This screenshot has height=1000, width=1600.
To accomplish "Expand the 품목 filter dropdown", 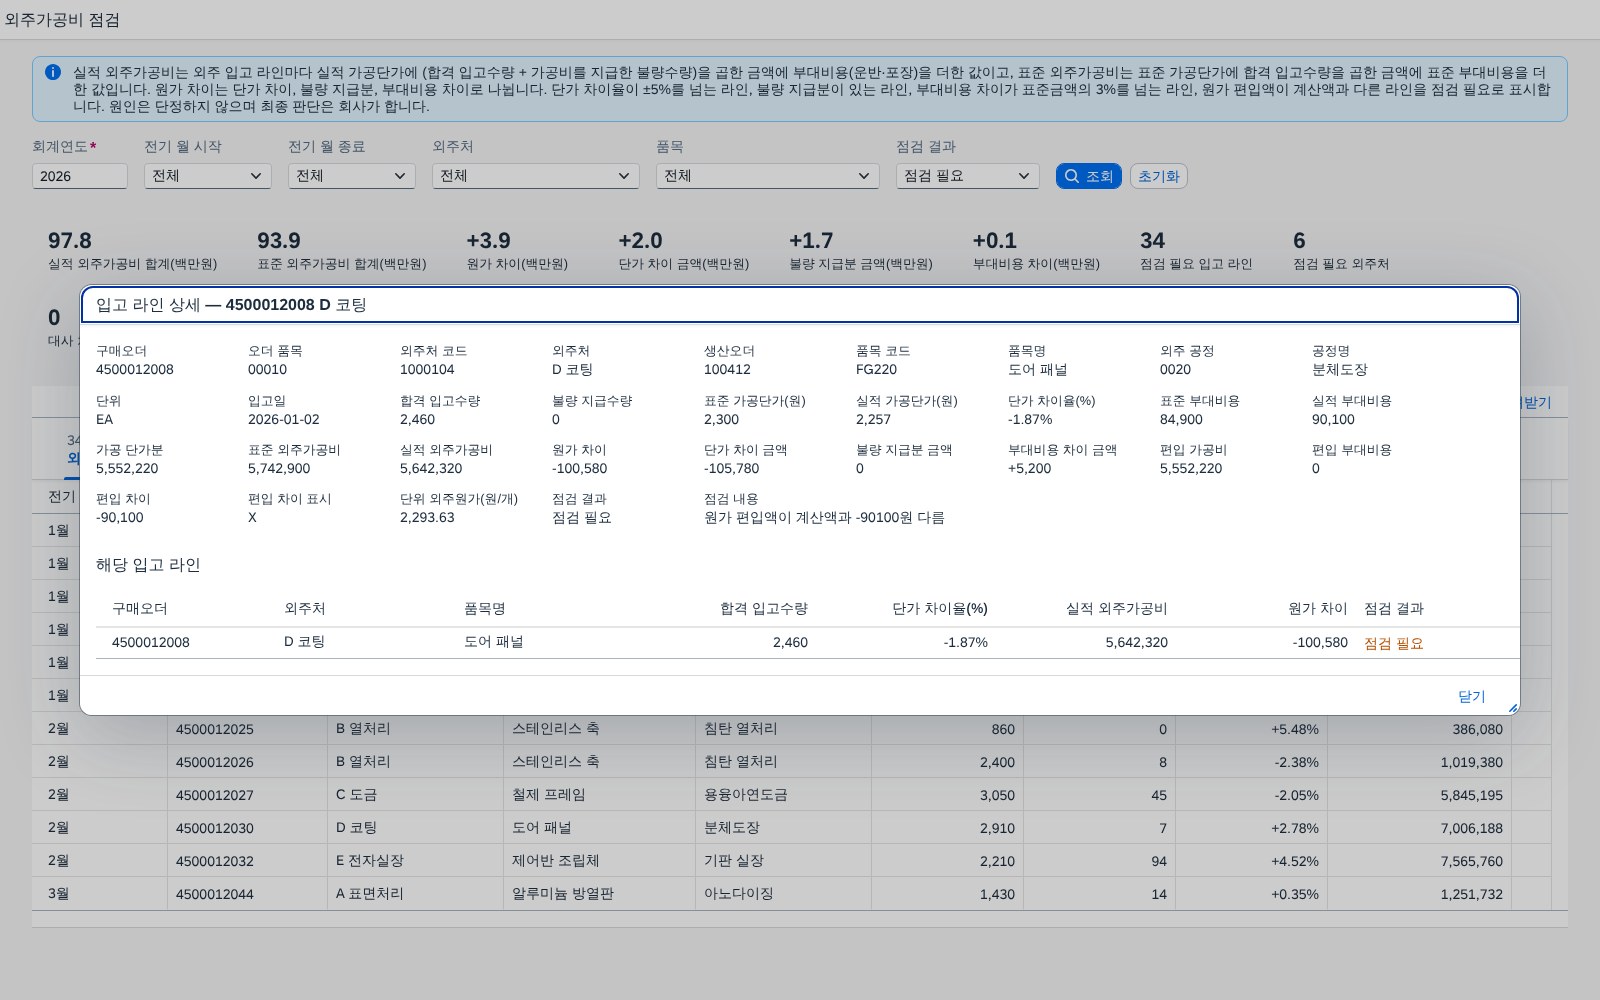I will click(768, 176).
